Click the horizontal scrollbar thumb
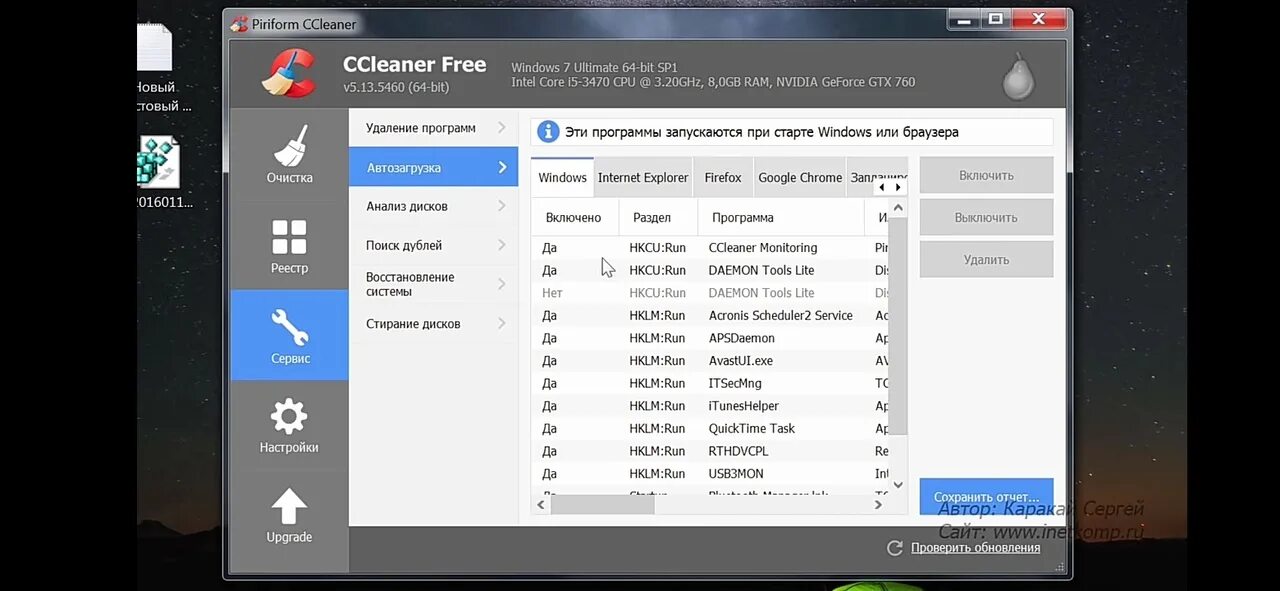Image resolution: width=1280 pixels, height=591 pixels. (x=602, y=505)
